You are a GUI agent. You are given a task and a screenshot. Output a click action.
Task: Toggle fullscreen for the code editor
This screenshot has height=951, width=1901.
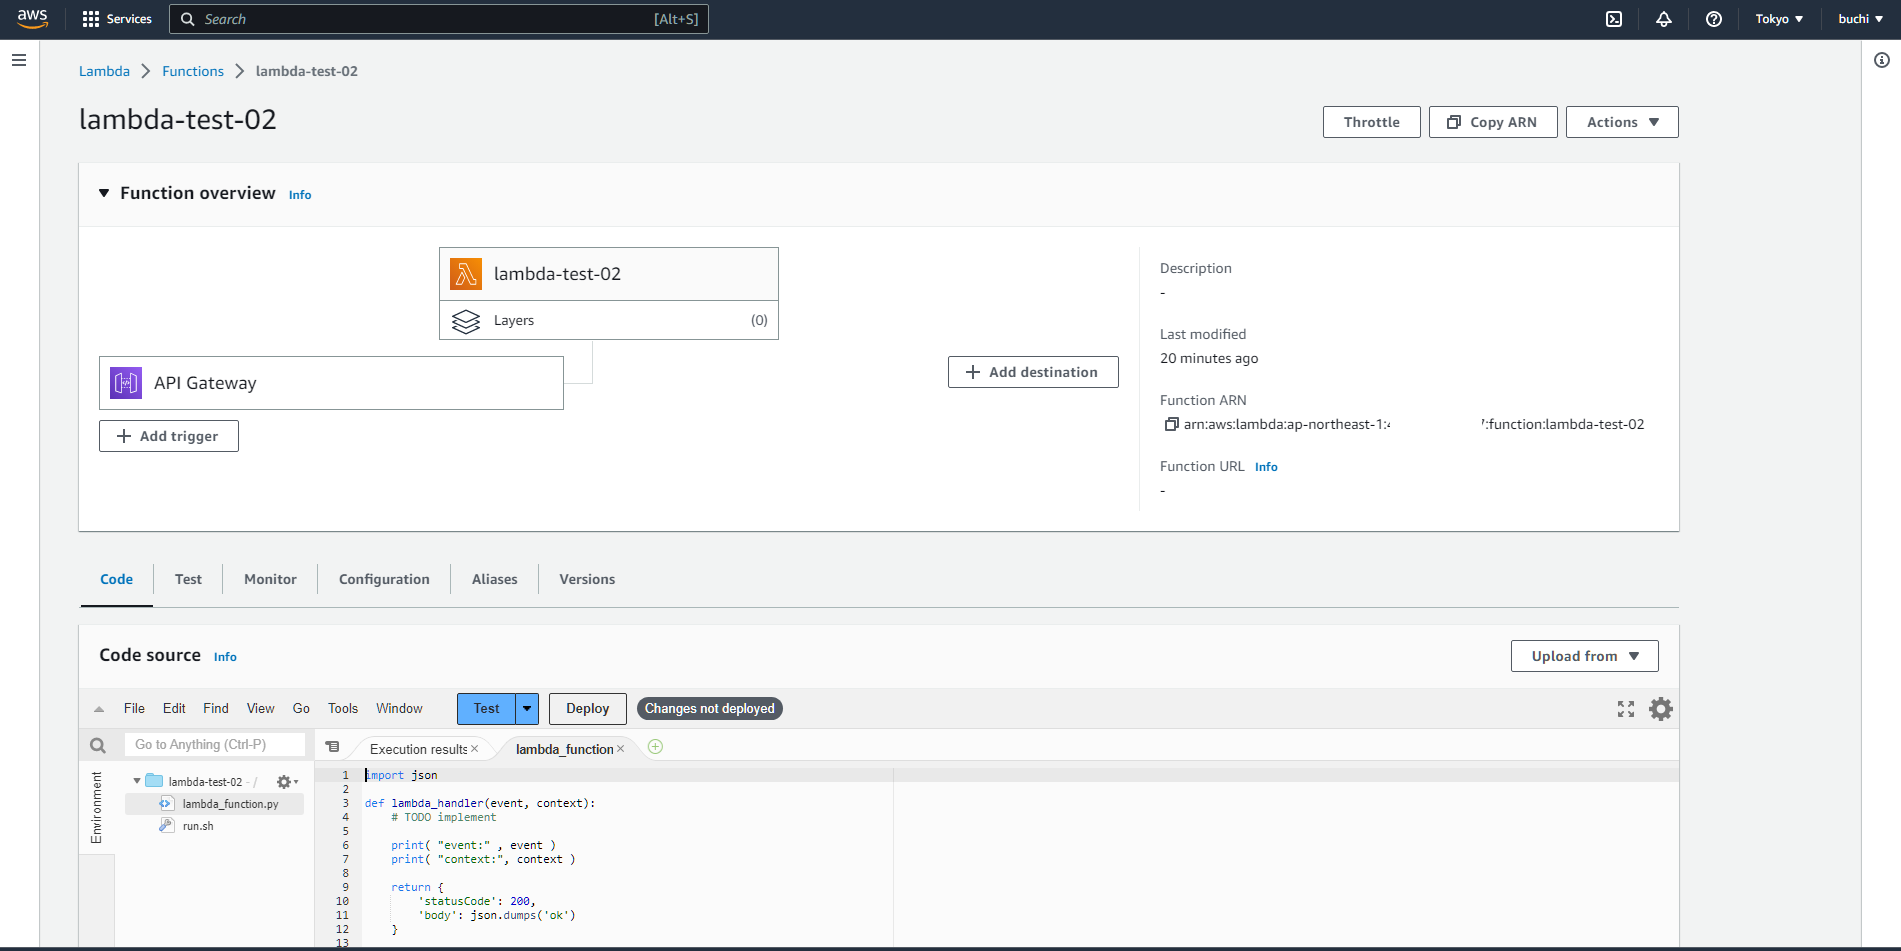pos(1626,709)
